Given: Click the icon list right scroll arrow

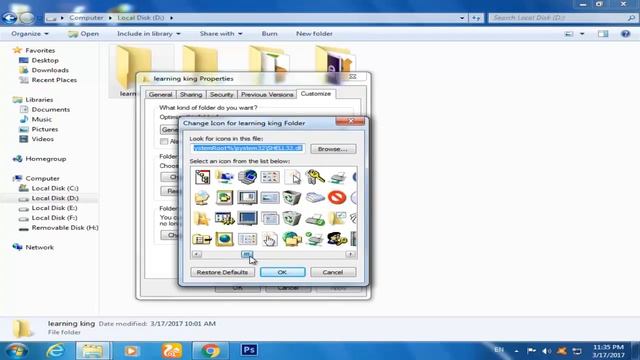Looking at the screenshot, I should 350,254.
